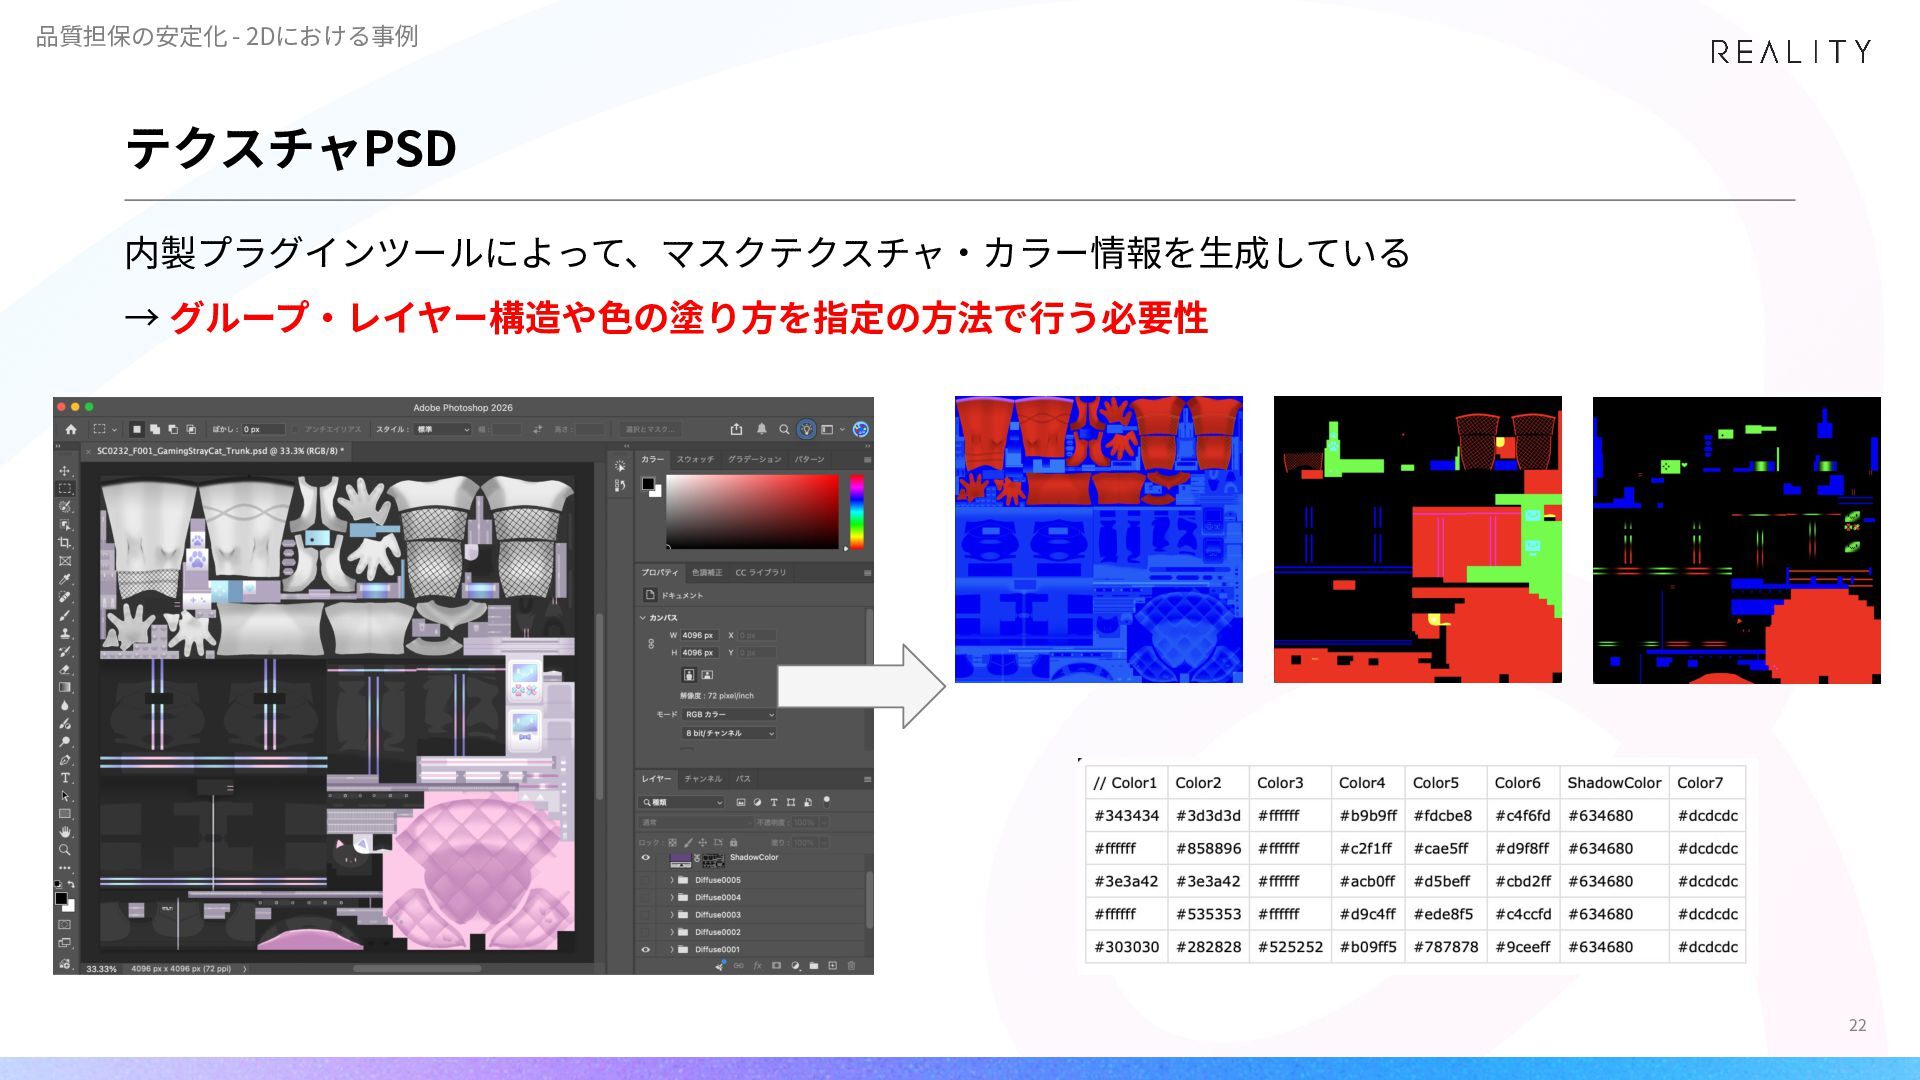Click the 選択とマスク button
Screen dimensions: 1920x1080
click(650, 429)
